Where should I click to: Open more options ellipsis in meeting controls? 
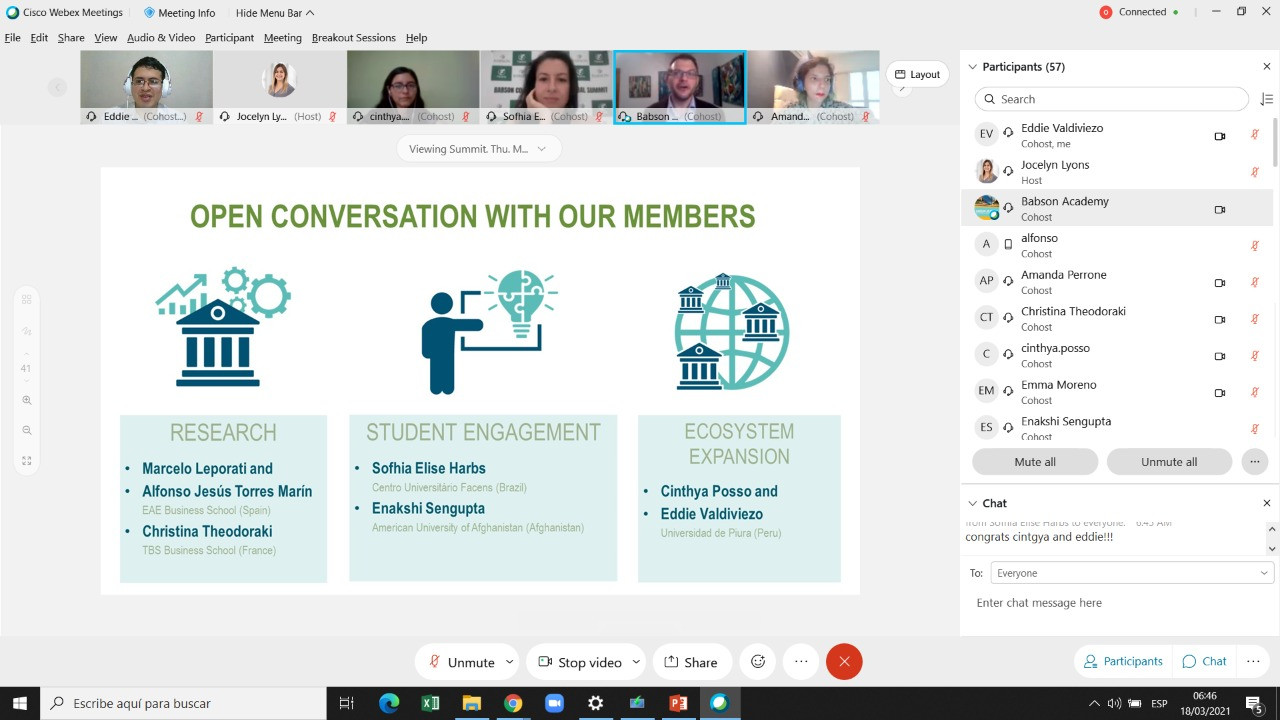tap(801, 662)
